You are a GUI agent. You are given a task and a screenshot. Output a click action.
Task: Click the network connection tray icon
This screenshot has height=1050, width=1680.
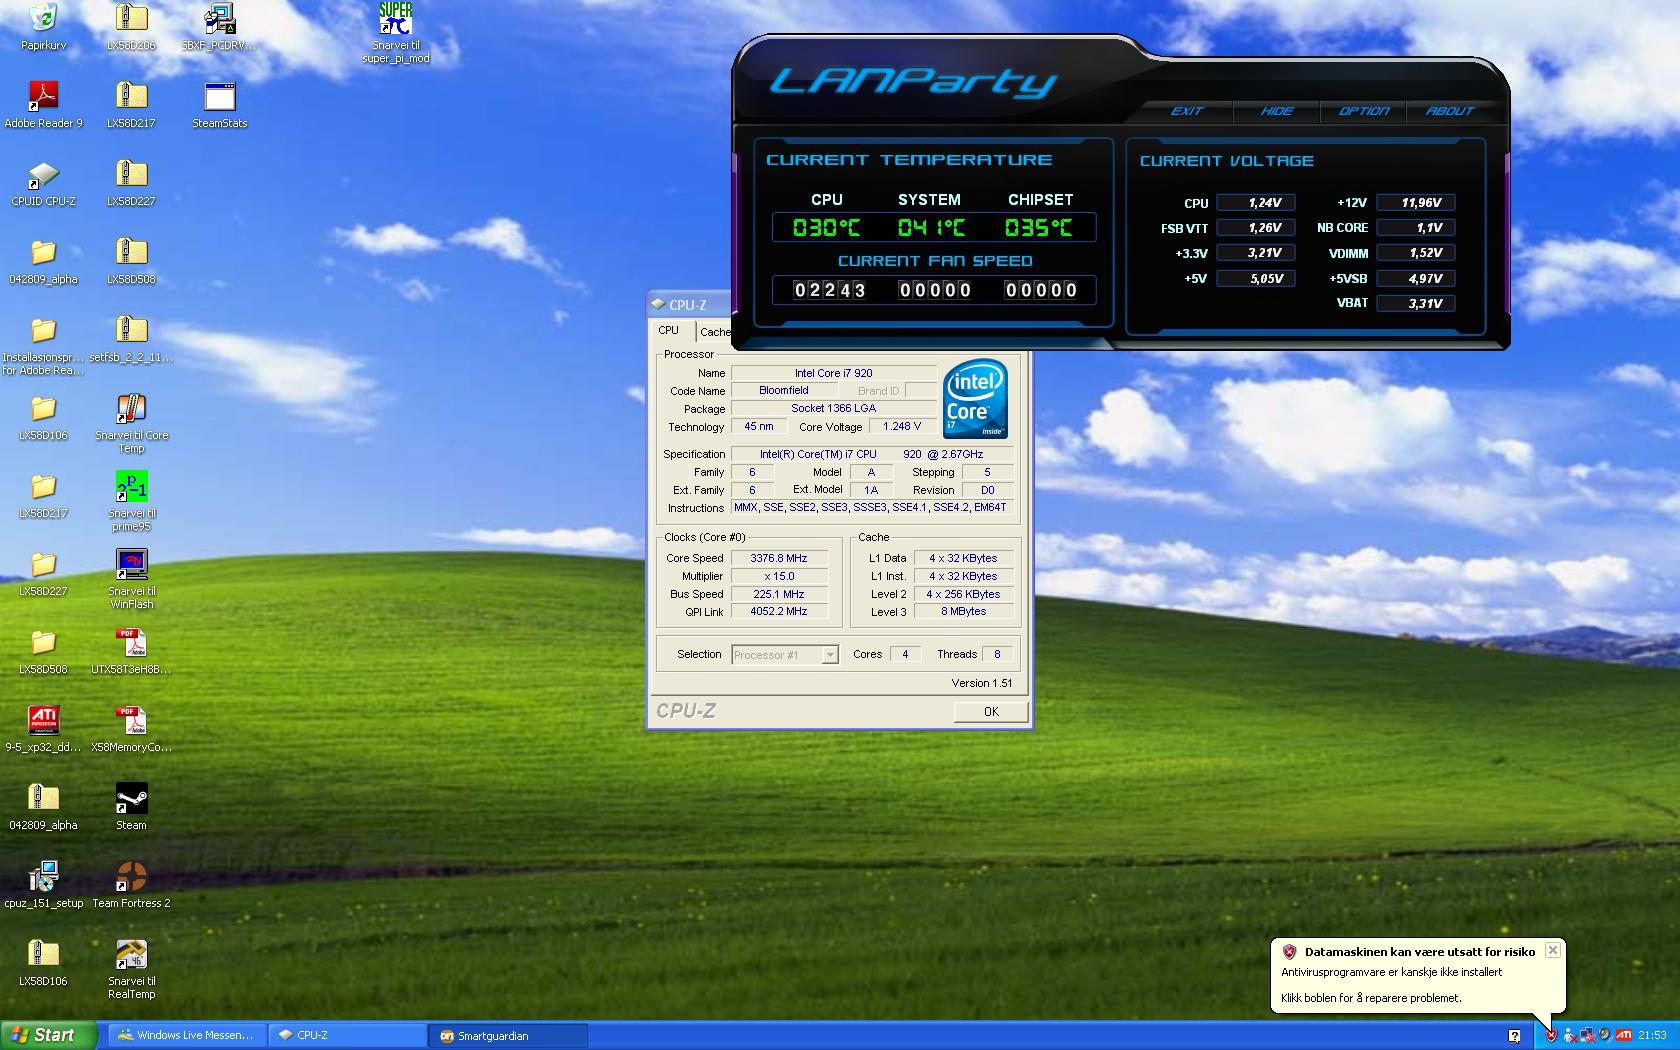tap(1587, 1035)
